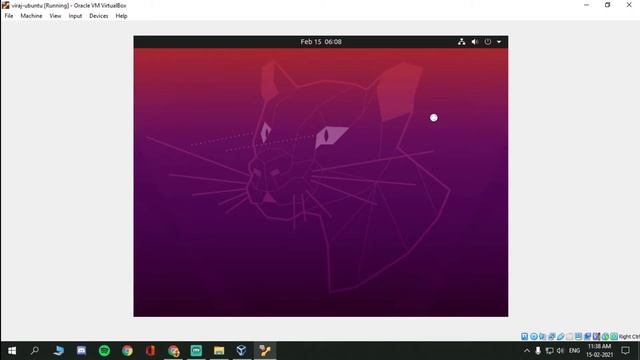Open Microsoft Office from the taskbar
The image size is (640, 360).
[x=151, y=351]
